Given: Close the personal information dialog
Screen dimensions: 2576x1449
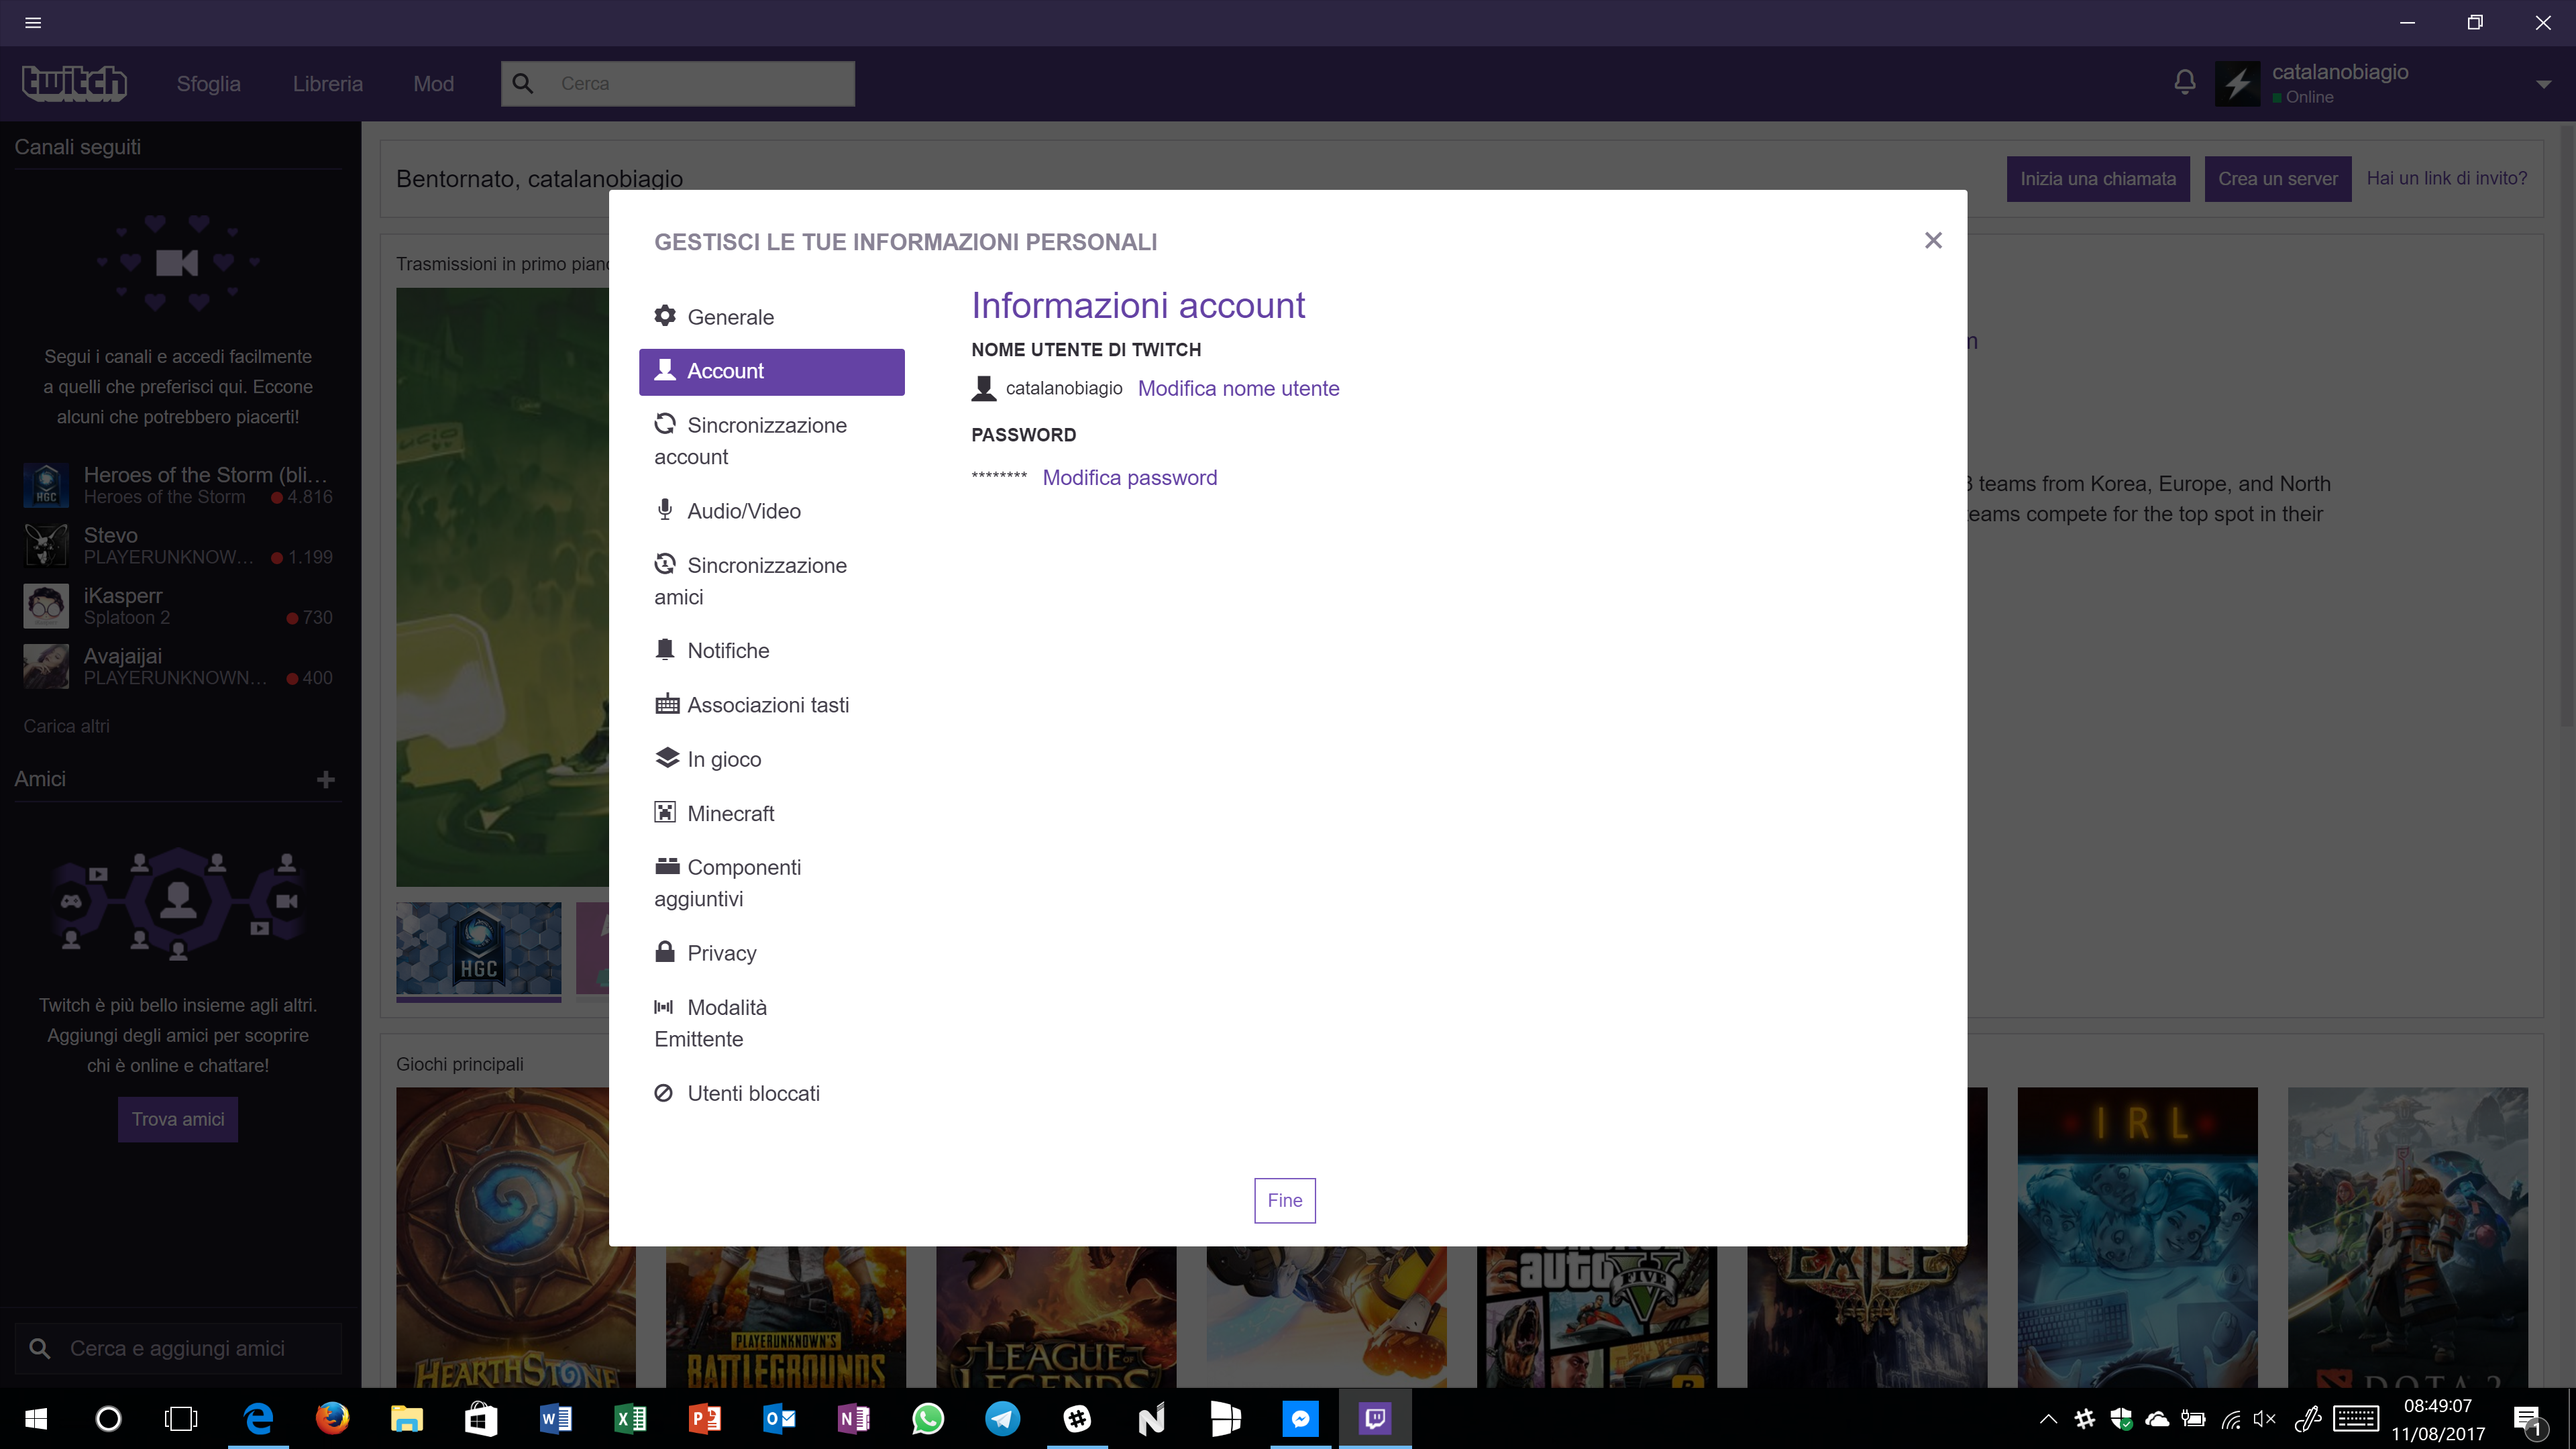Looking at the screenshot, I should click(1933, 240).
